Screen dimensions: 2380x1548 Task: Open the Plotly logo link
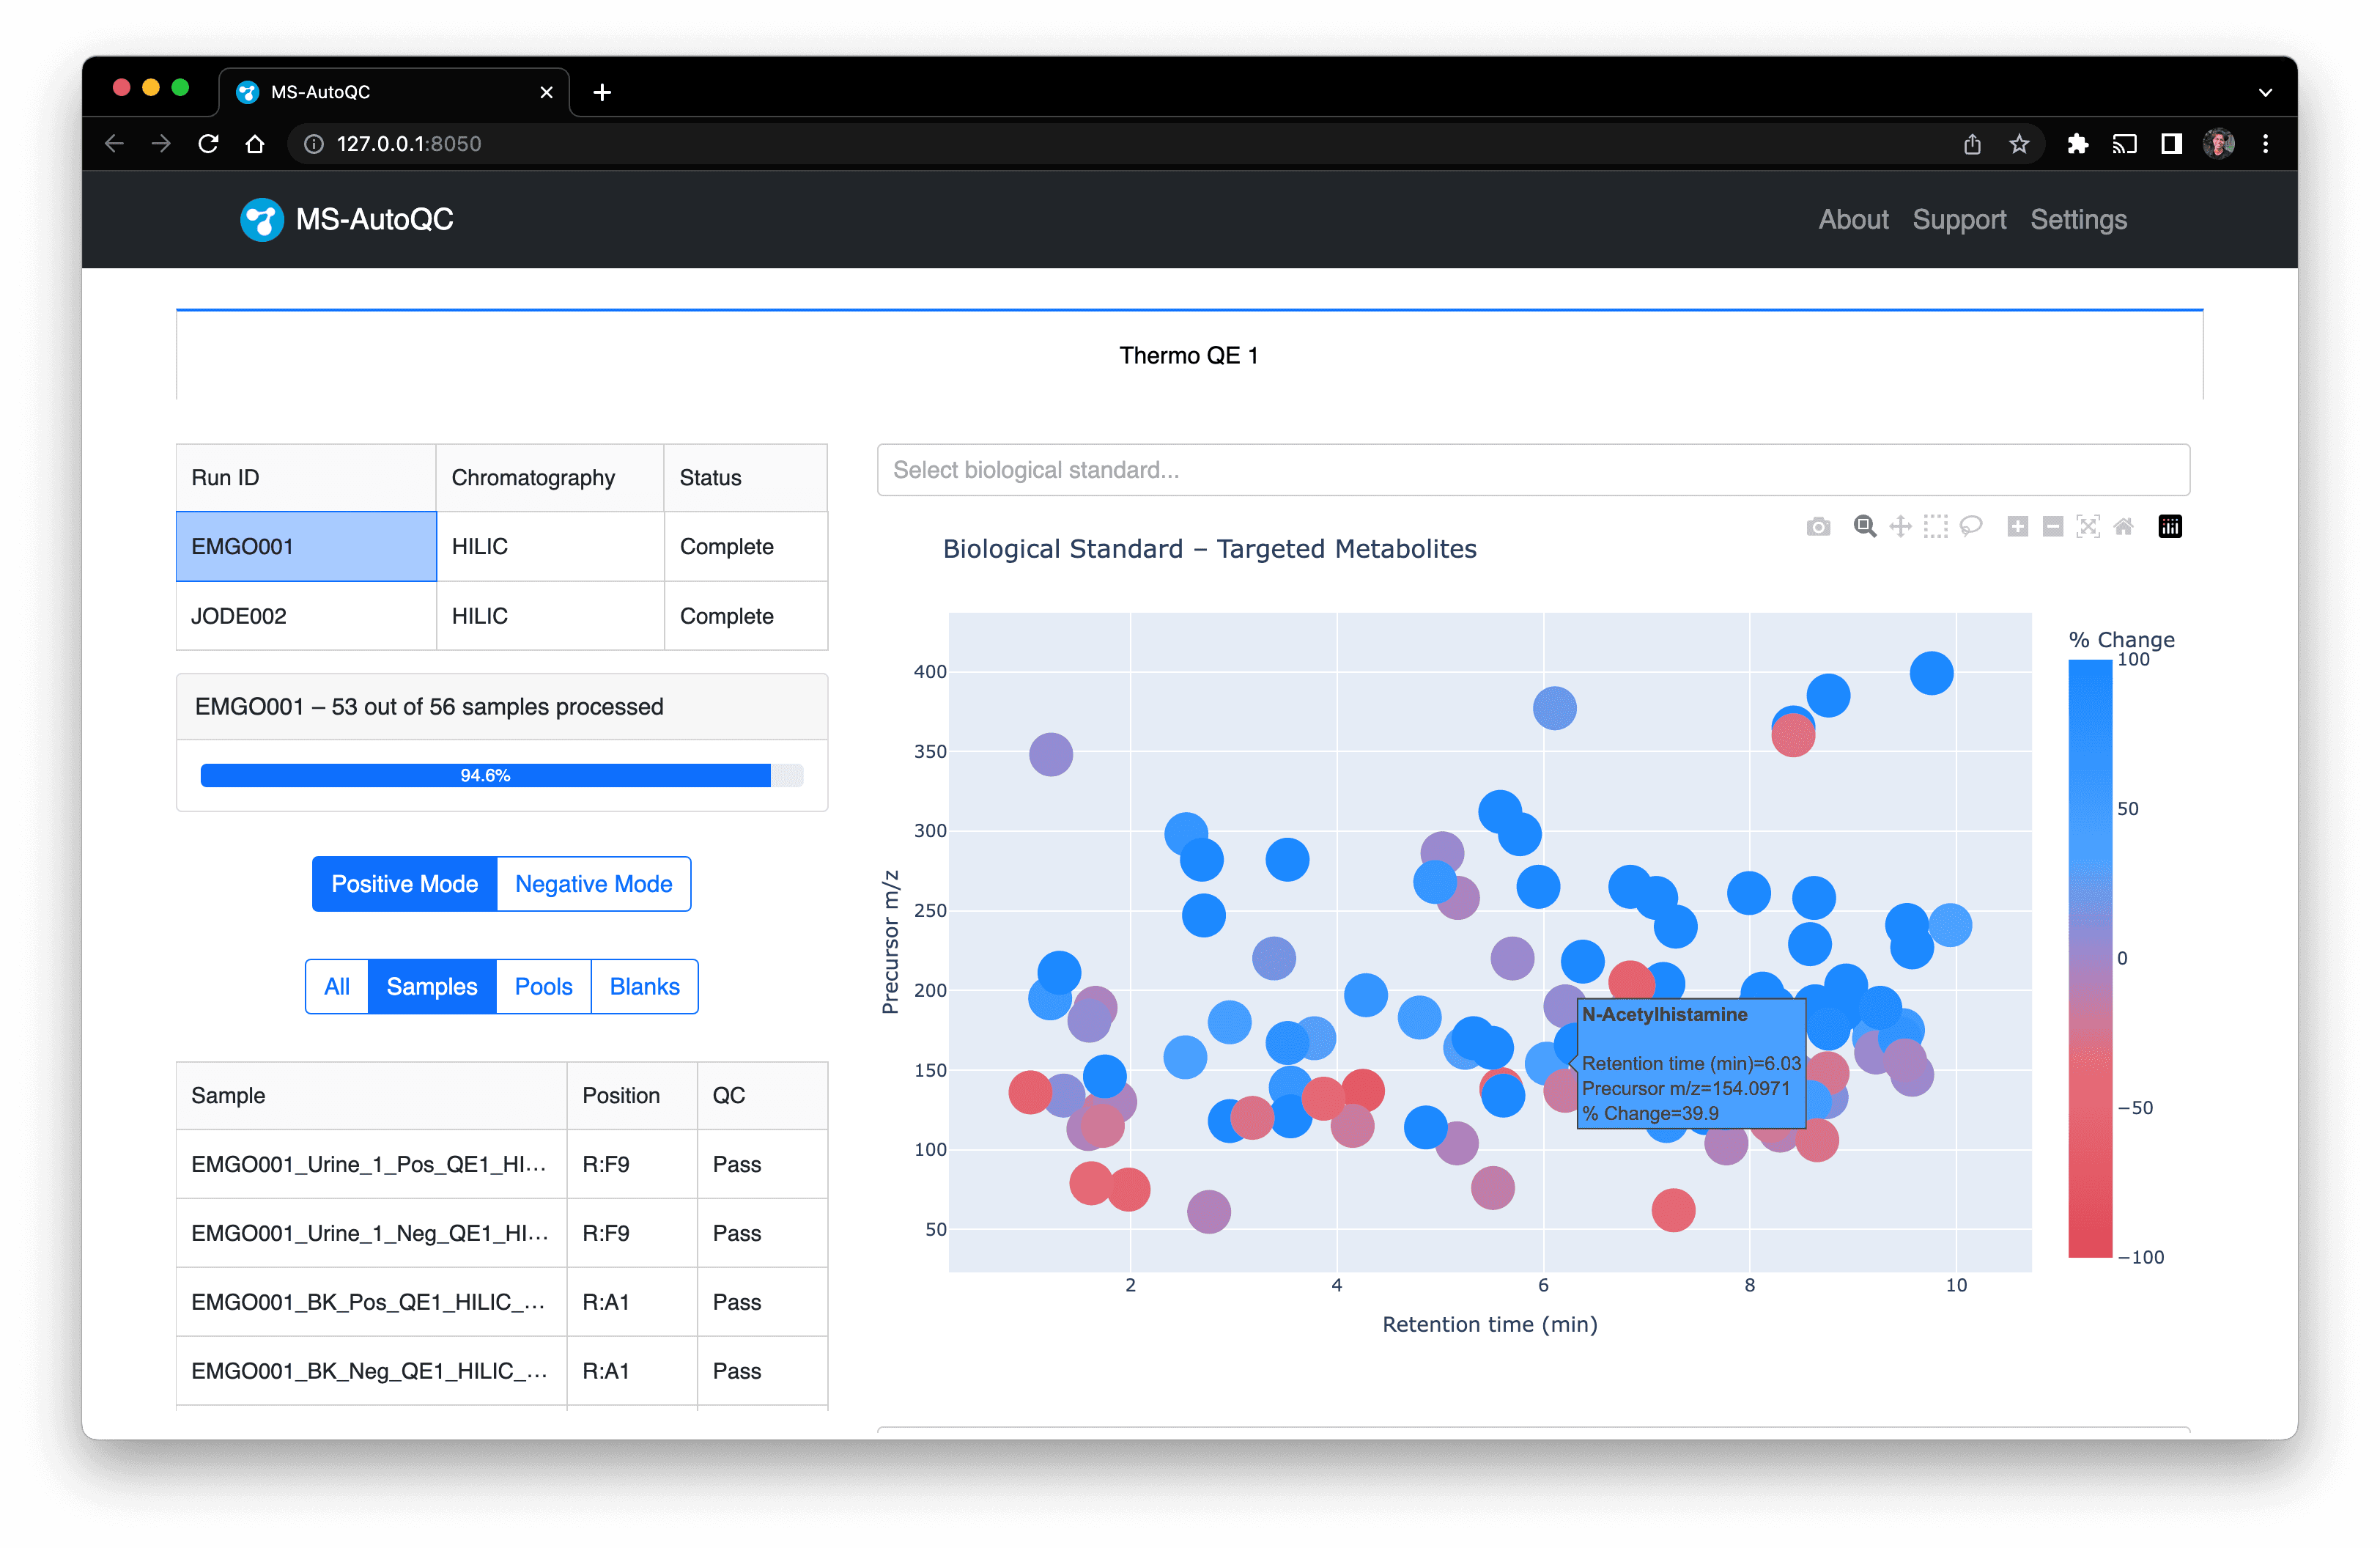(x=2170, y=527)
